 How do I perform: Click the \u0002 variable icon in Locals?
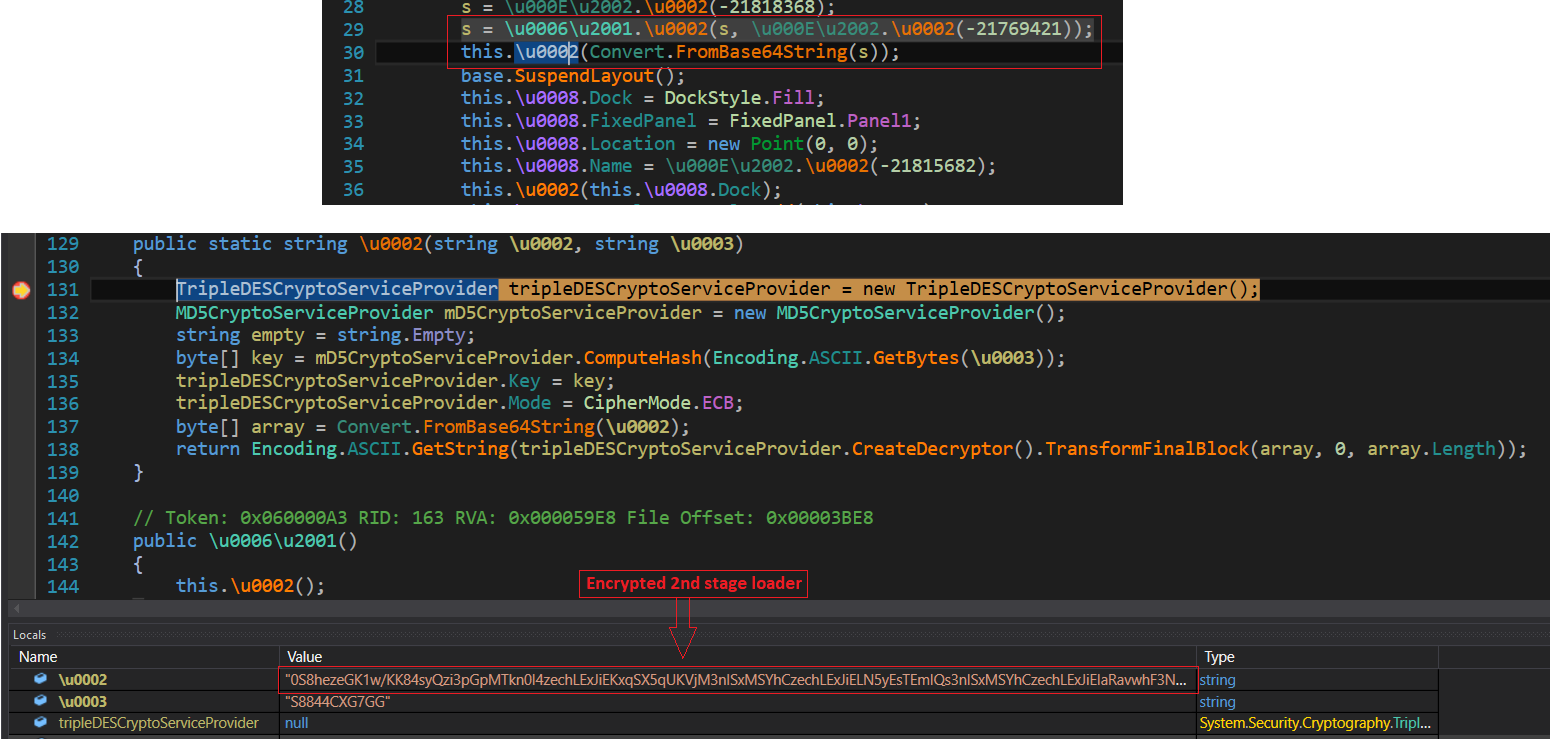40,680
